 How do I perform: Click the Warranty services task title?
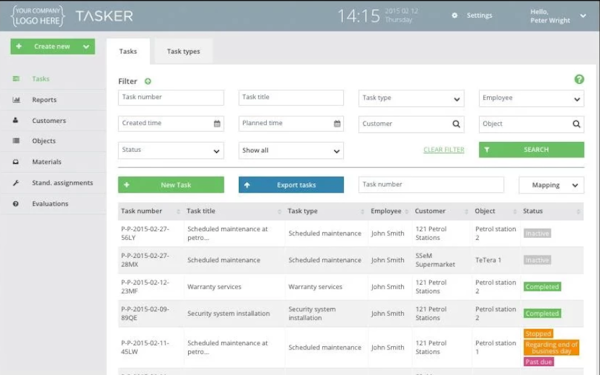[x=214, y=287]
